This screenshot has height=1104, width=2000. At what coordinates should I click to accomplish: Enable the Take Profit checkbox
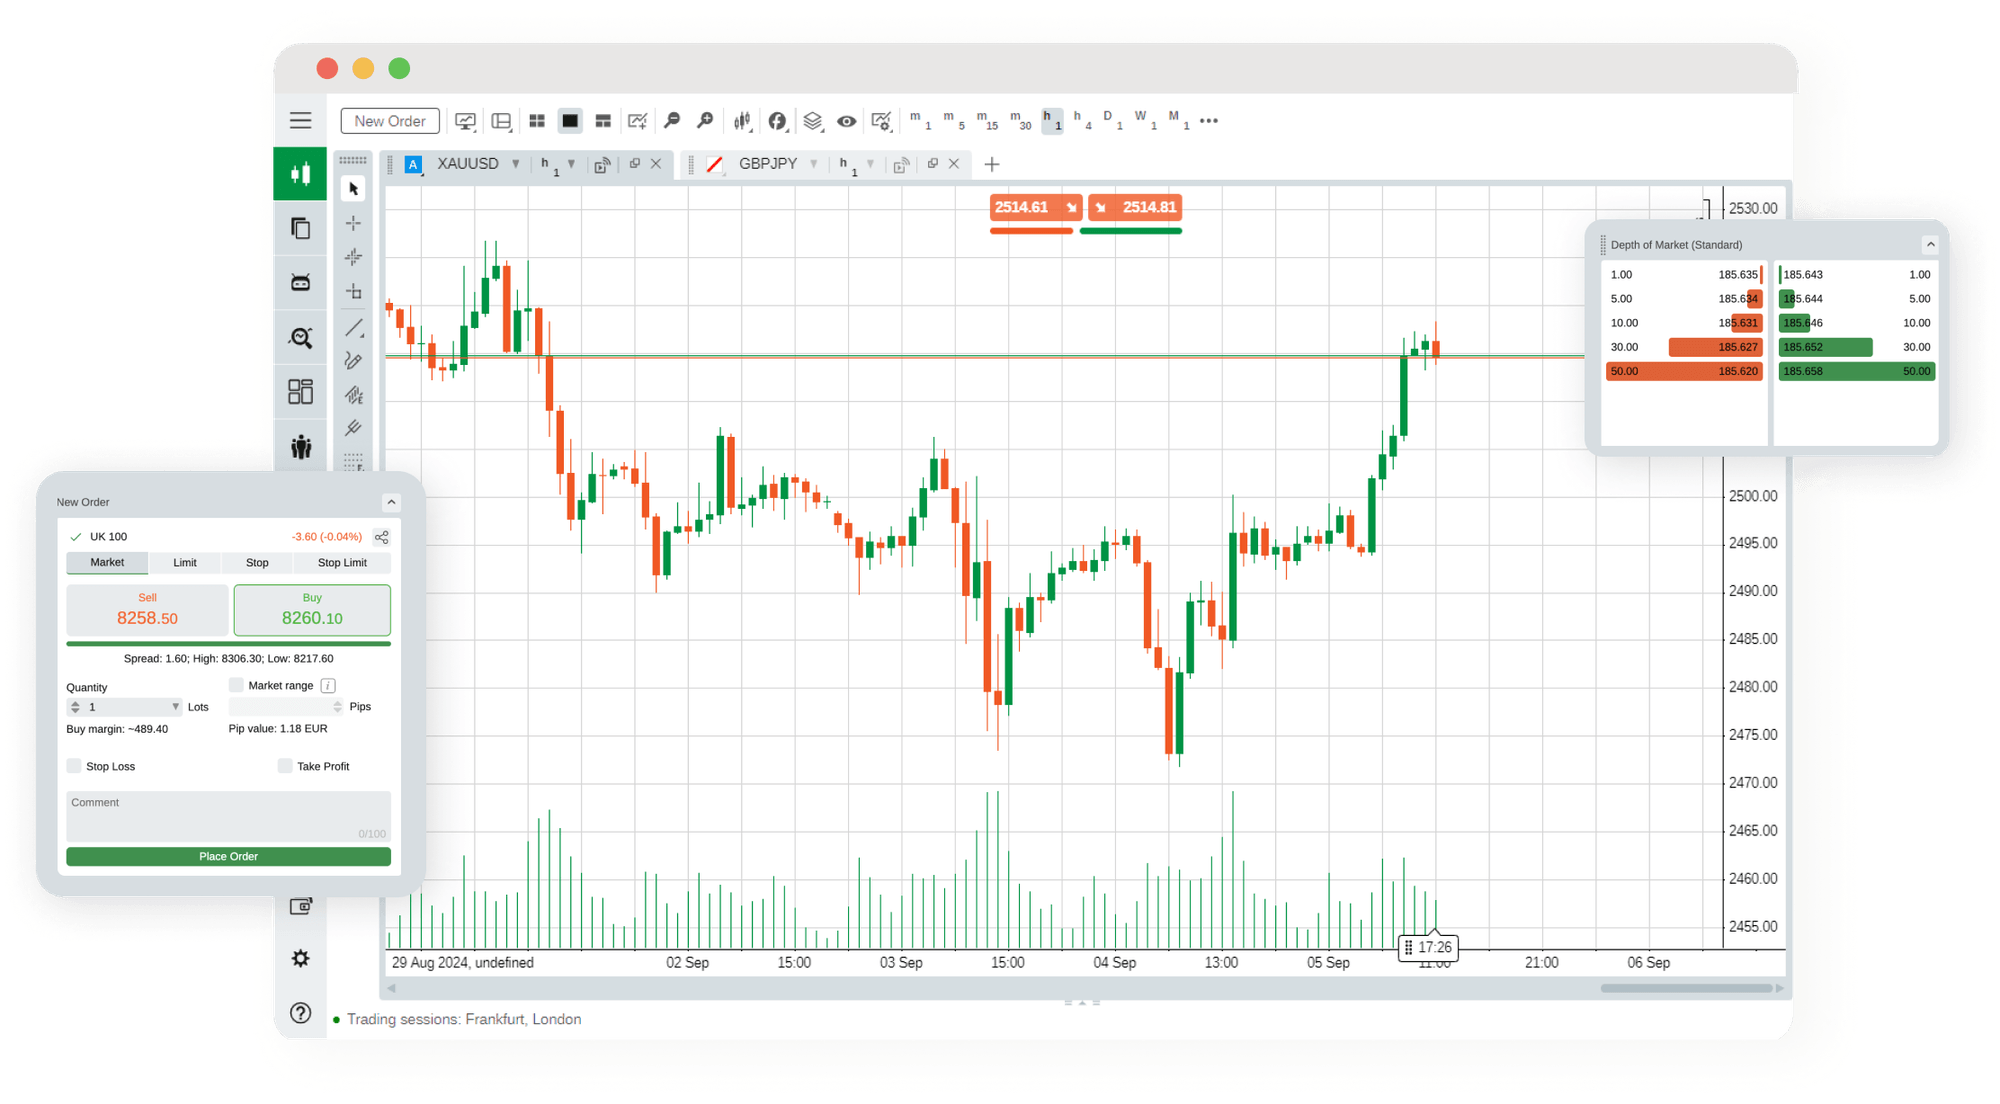click(x=285, y=765)
